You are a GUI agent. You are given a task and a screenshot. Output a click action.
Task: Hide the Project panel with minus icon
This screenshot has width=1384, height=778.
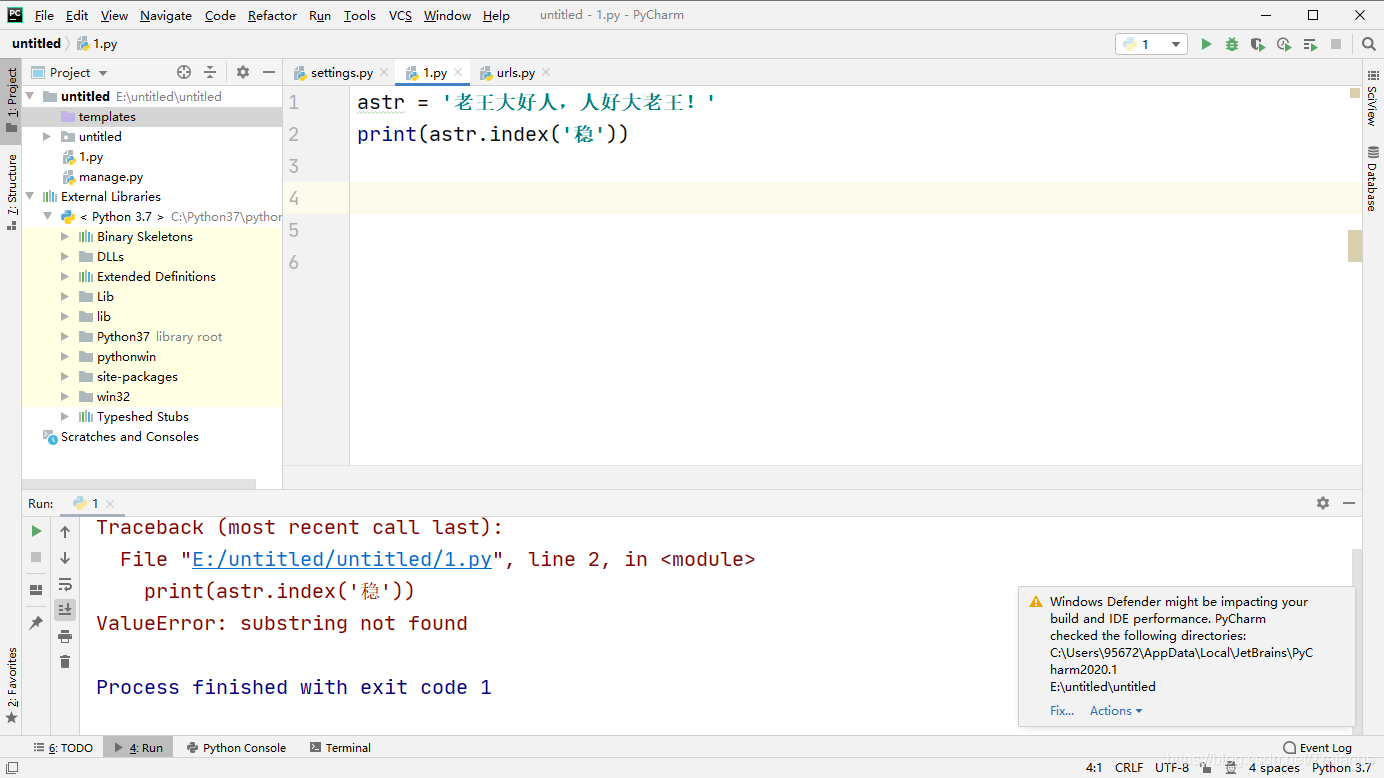[x=269, y=72]
